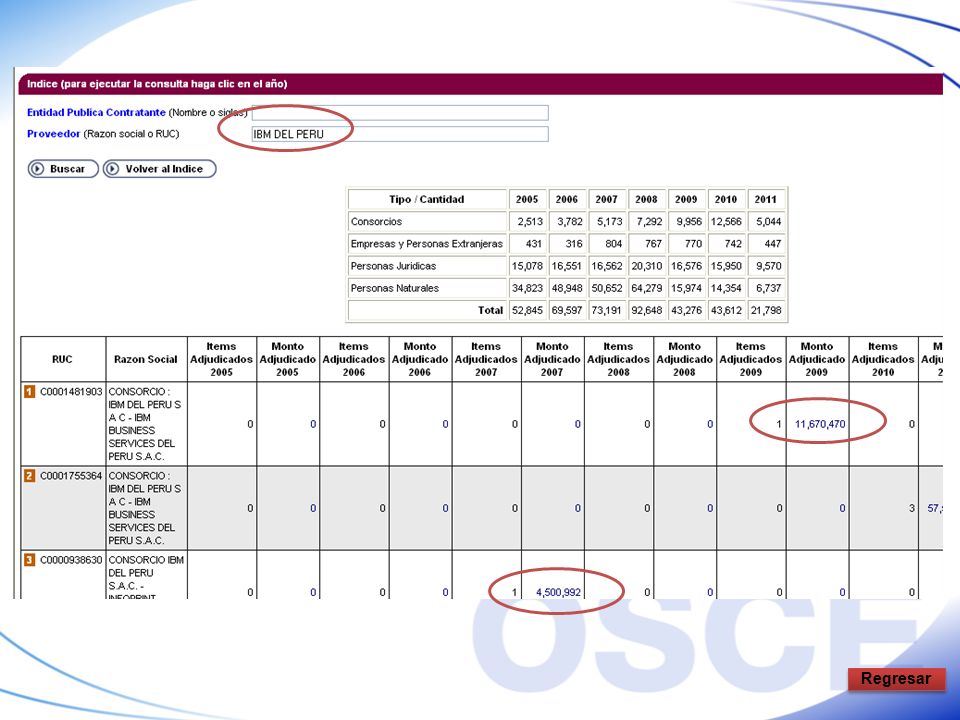Click the Items Adjudicados 2007 column header
The image size is (960, 720).
pos(486,359)
